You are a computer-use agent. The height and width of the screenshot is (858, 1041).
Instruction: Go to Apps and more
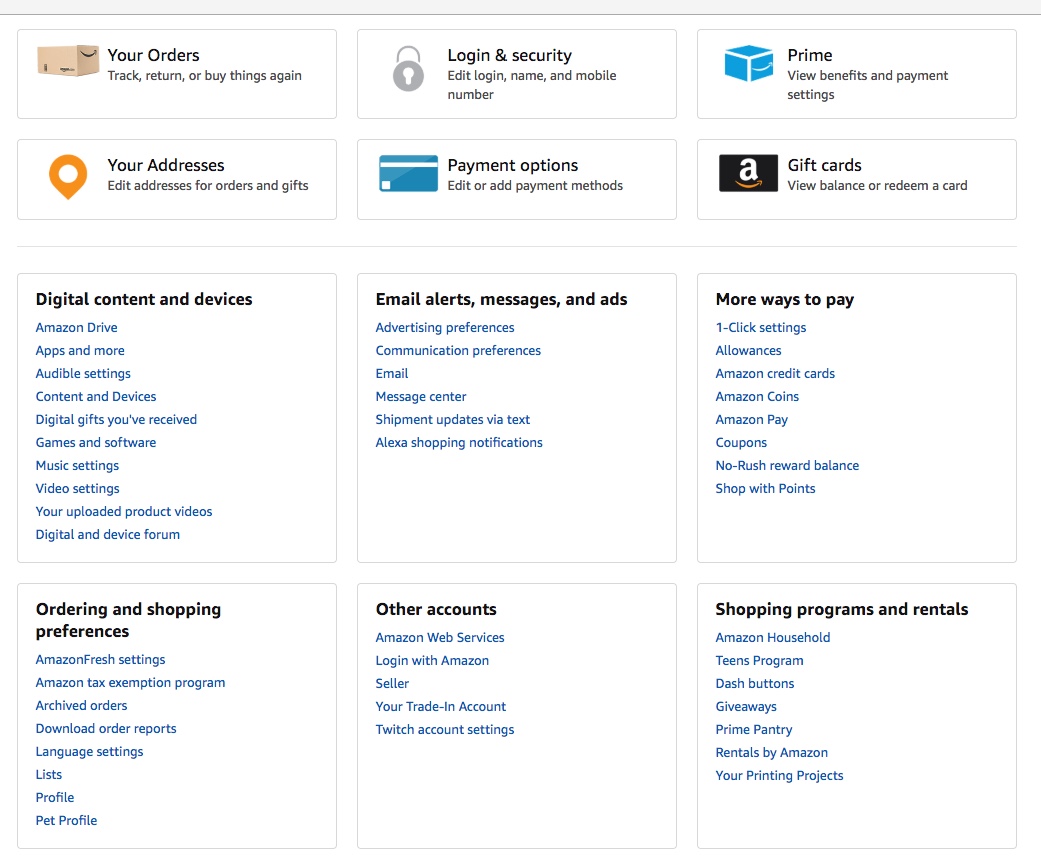pyautogui.click(x=80, y=351)
